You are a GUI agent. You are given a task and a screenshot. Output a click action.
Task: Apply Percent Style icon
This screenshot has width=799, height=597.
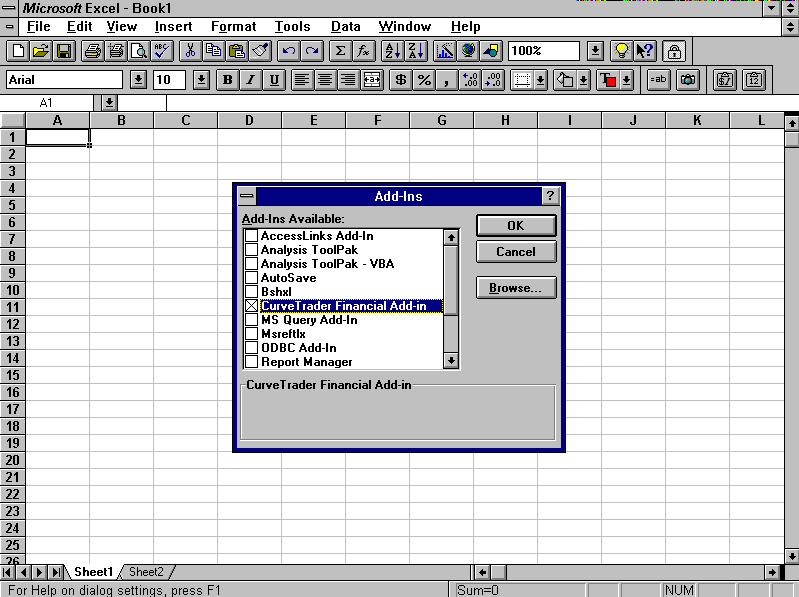[x=424, y=80]
